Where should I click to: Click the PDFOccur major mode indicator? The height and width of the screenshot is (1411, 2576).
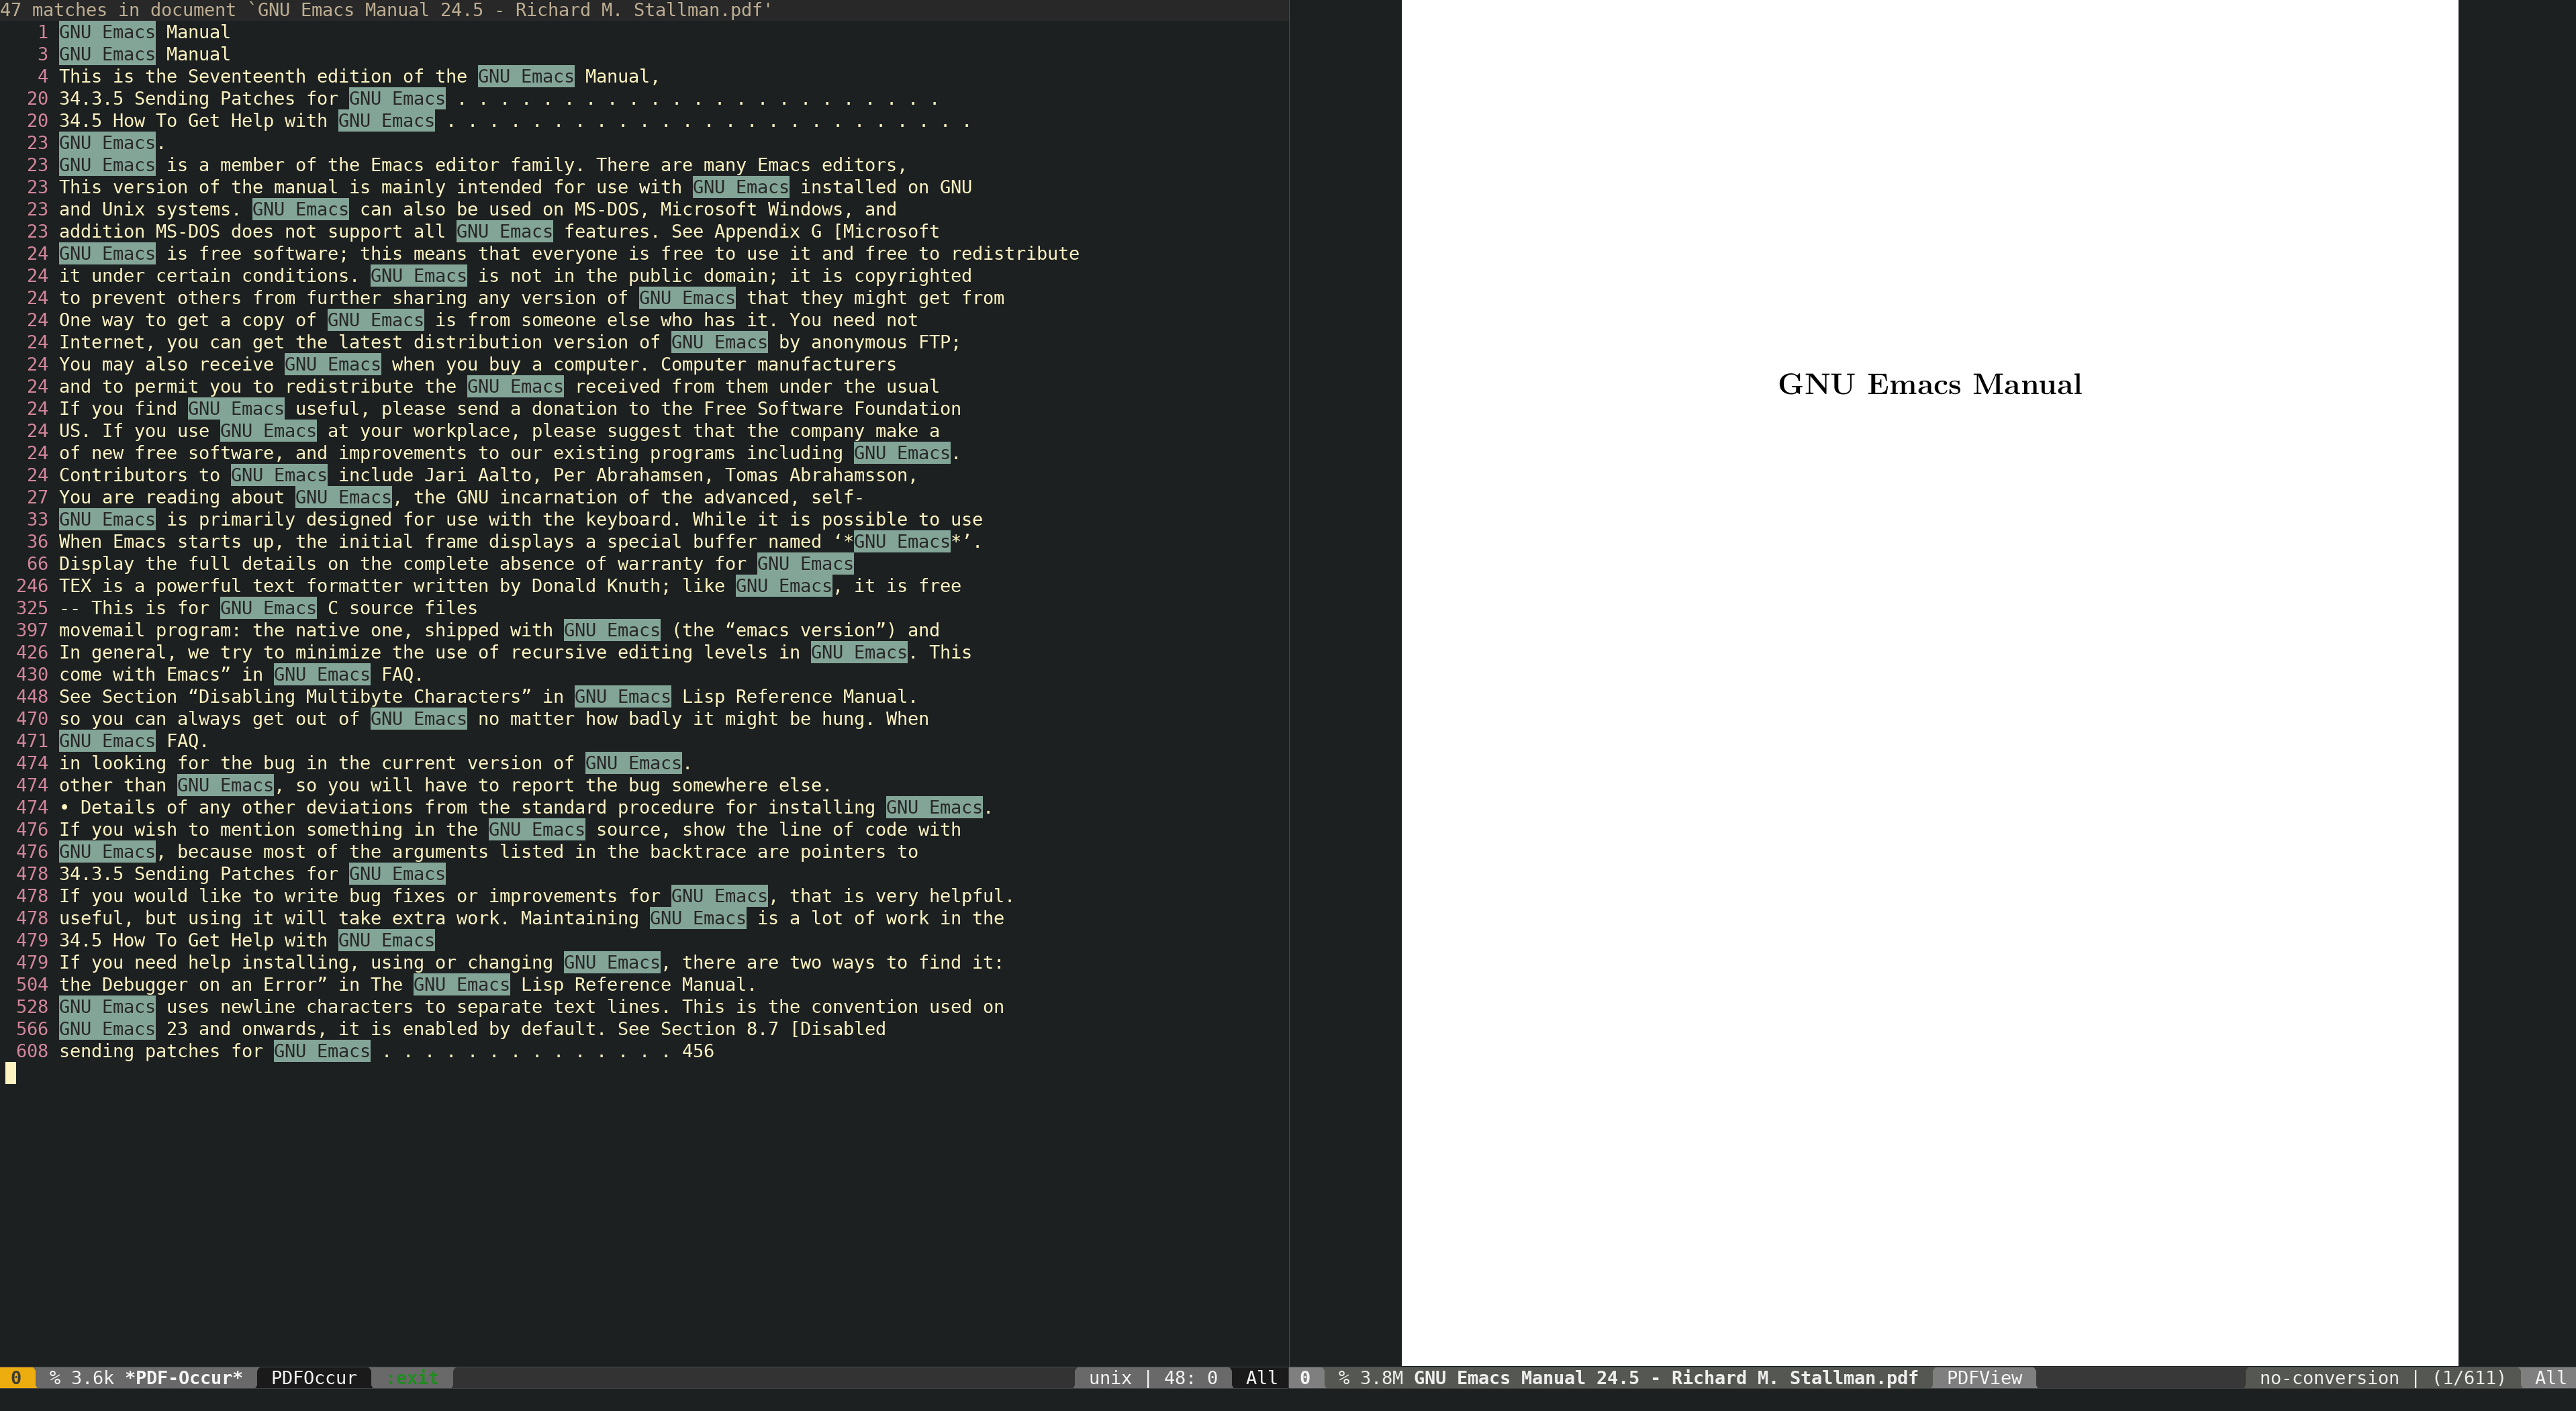(x=314, y=1378)
